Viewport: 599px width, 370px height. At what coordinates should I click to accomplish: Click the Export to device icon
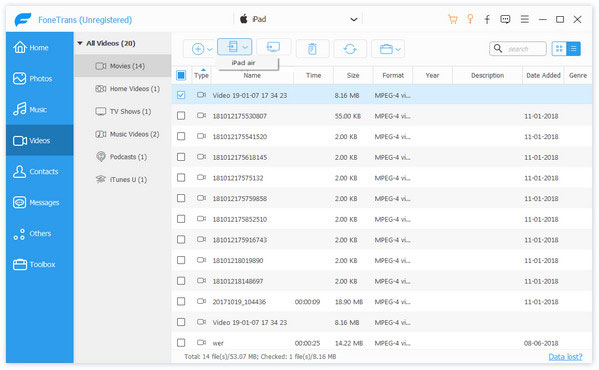[x=232, y=47]
